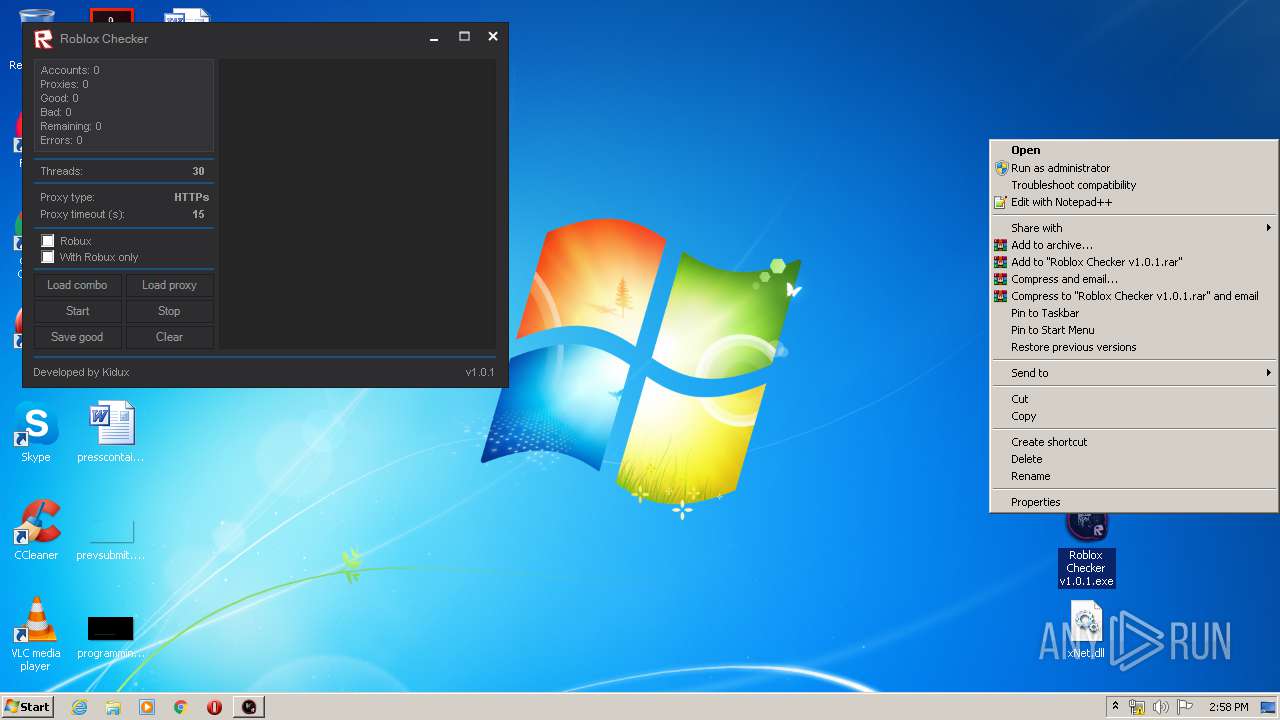The height and width of the screenshot is (720, 1280).
Task: Click the Roblox logo in the title bar
Action: [43, 39]
